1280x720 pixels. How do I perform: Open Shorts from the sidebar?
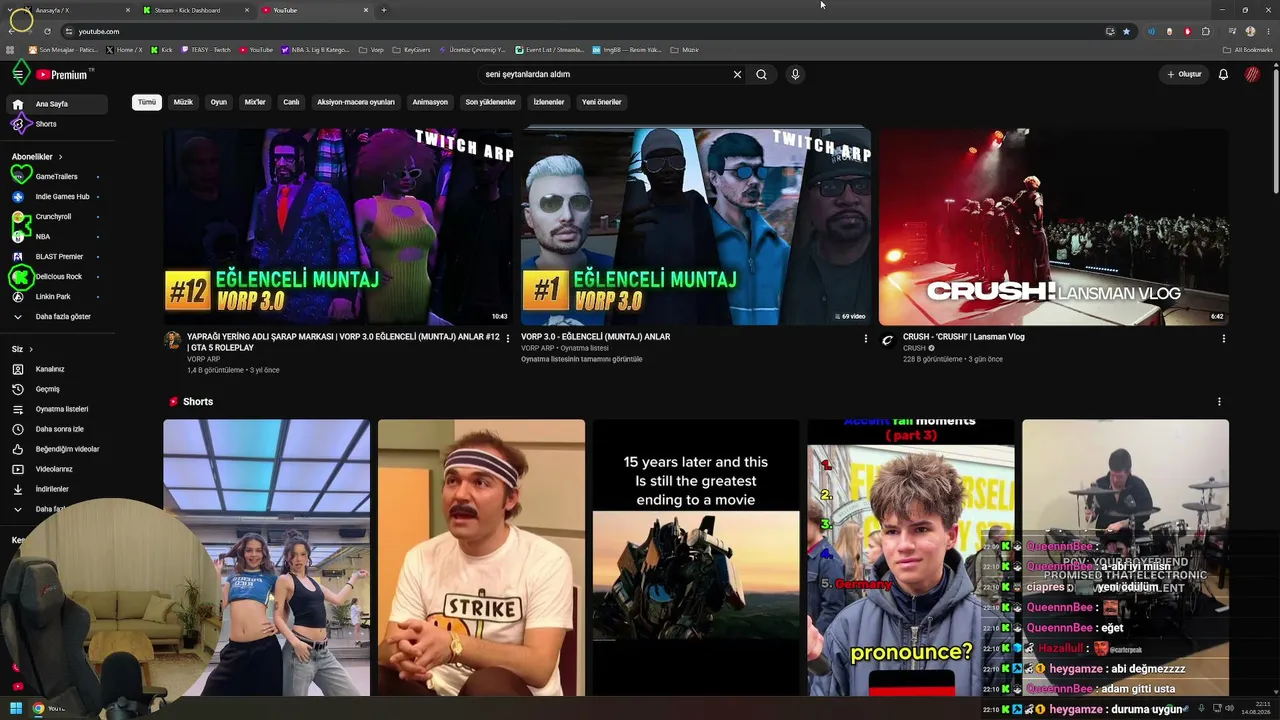pyautogui.click(x=56, y=124)
